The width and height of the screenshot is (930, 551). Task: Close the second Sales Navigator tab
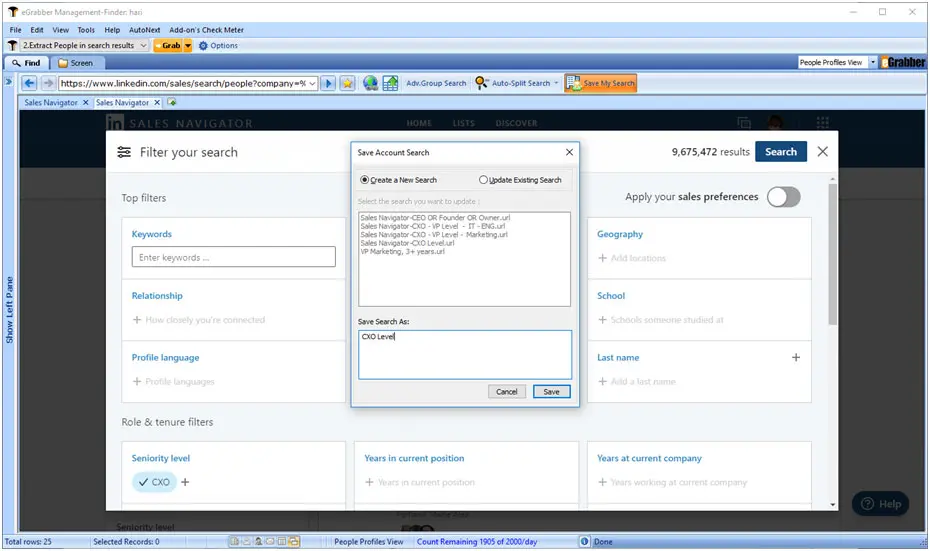pyautogui.click(x=157, y=103)
